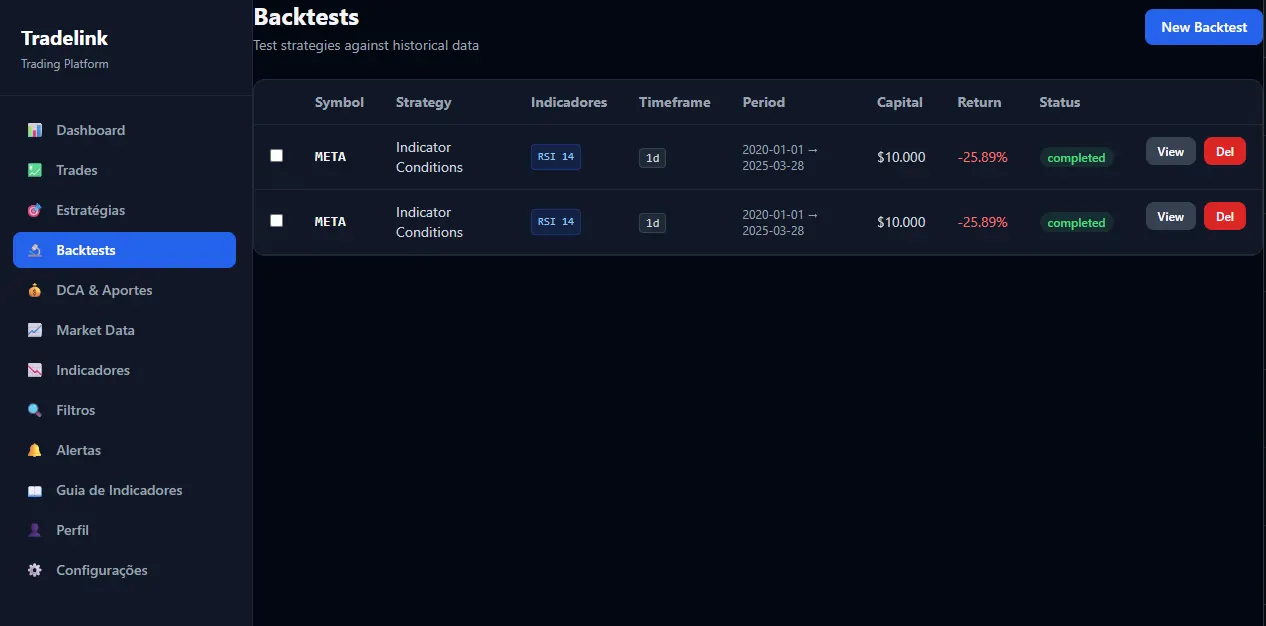Image resolution: width=1266 pixels, height=626 pixels.
Task: Click the Guia de Indicadores book icon
Action: 35,490
